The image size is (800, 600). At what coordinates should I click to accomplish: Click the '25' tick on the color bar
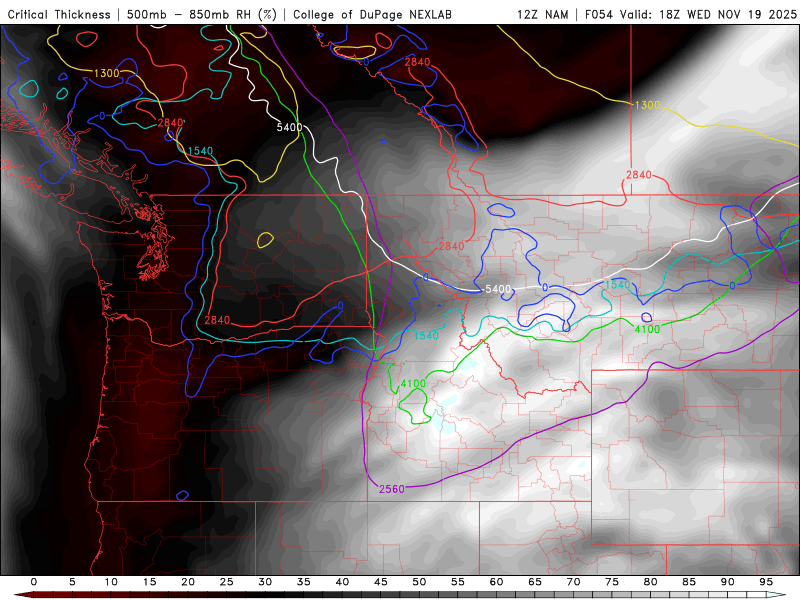pyautogui.click(x=227, y=582)
